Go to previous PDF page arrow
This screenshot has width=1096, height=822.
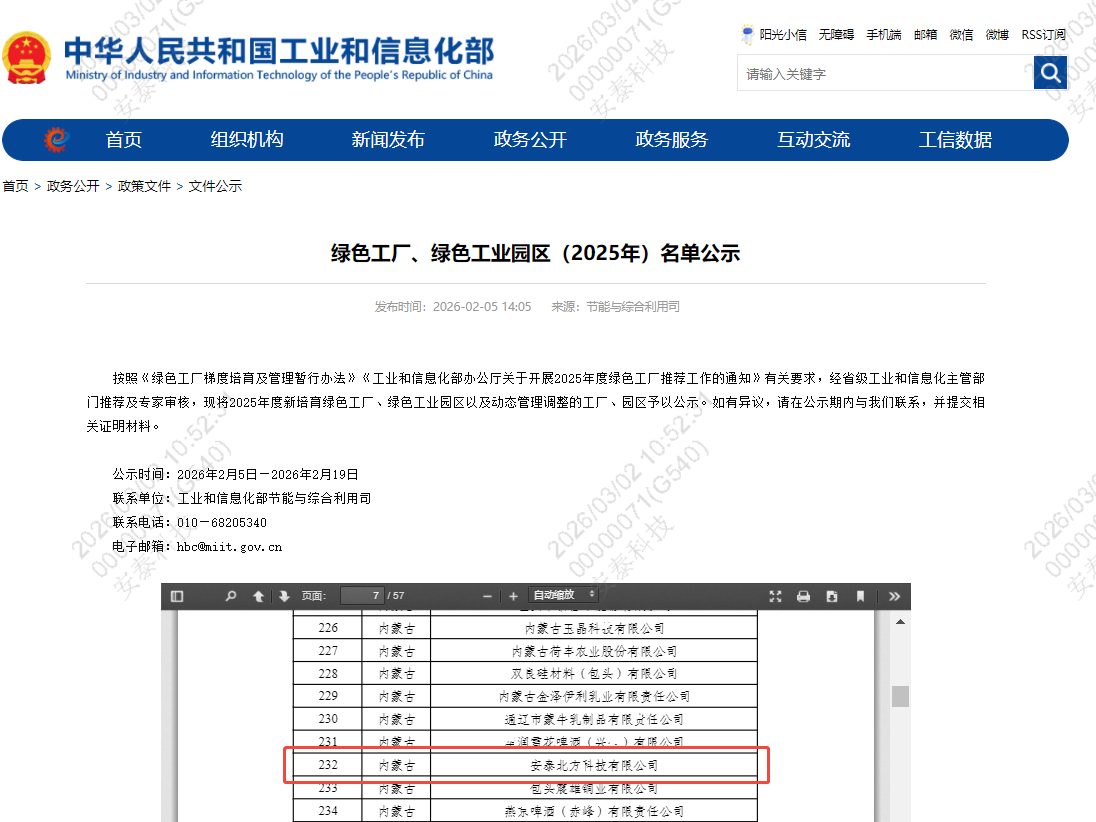click(258, 596)
